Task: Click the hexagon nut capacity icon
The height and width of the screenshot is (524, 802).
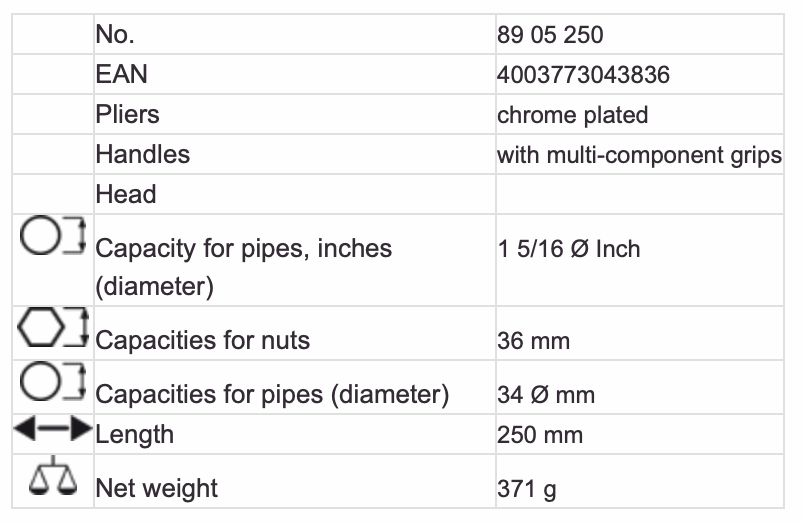Action: tap(54, 328)
